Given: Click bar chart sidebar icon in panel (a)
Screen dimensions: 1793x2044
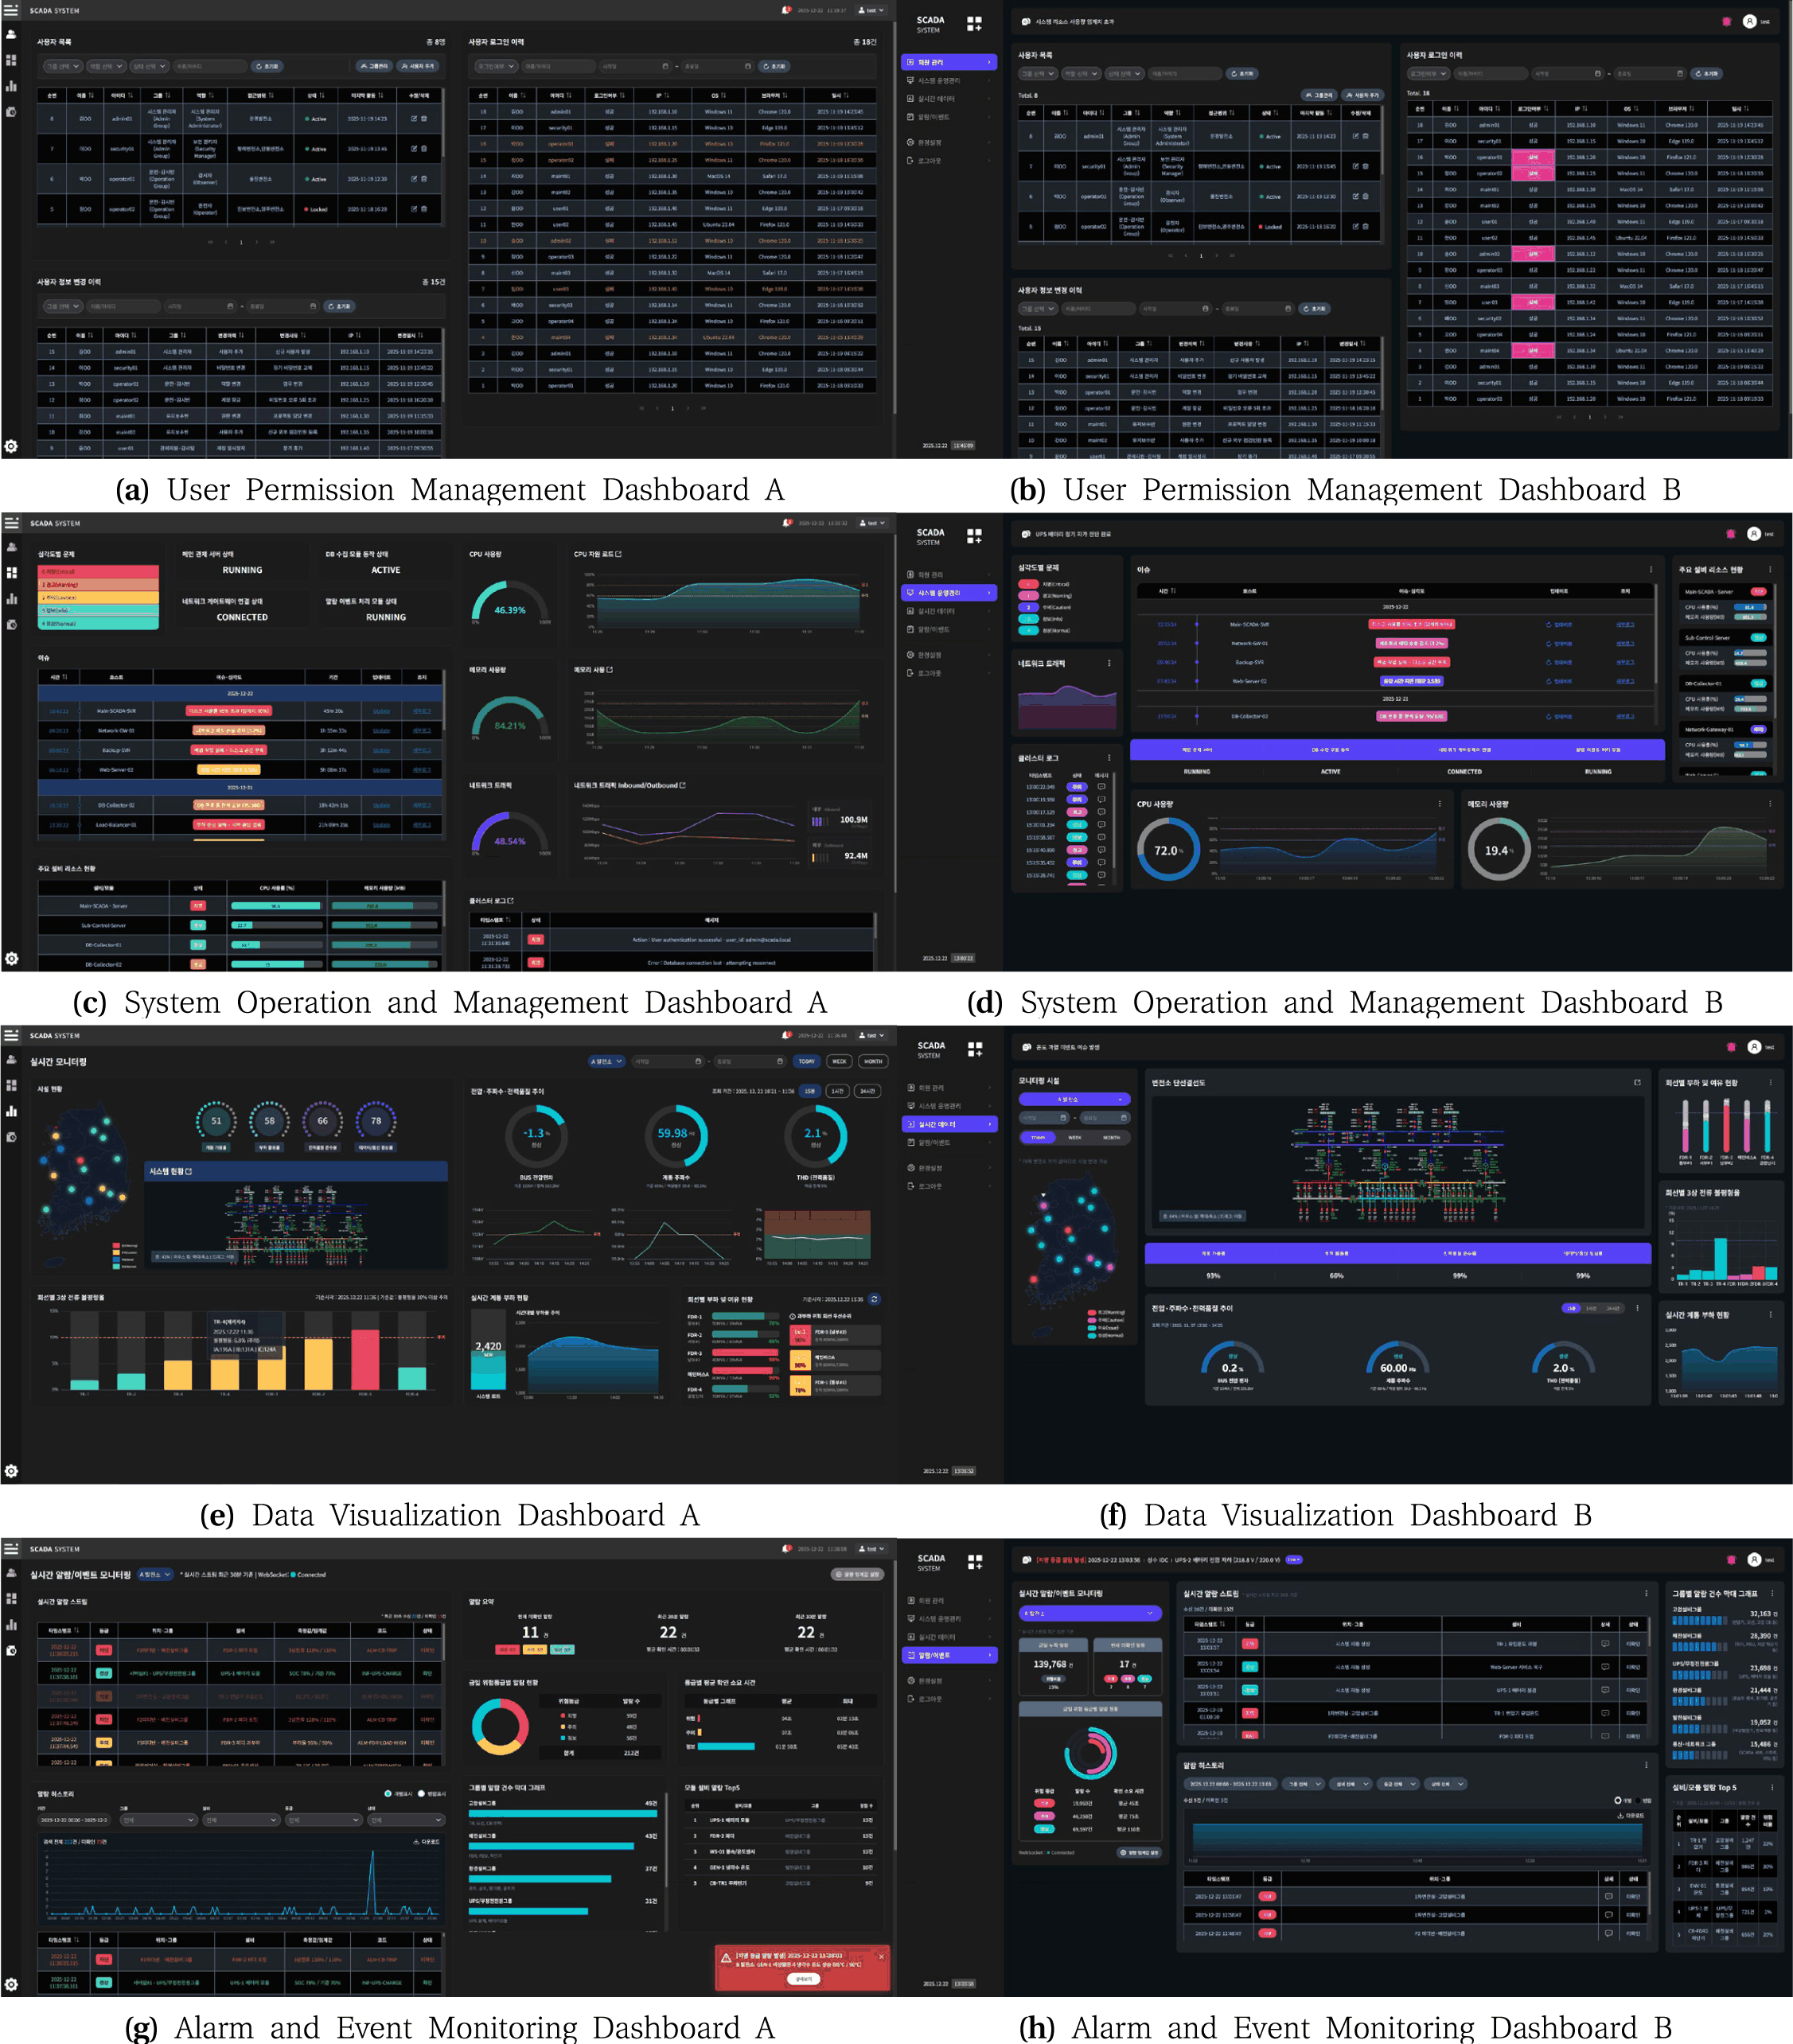Looking at the screenshot, I should (x=11, y=86).
